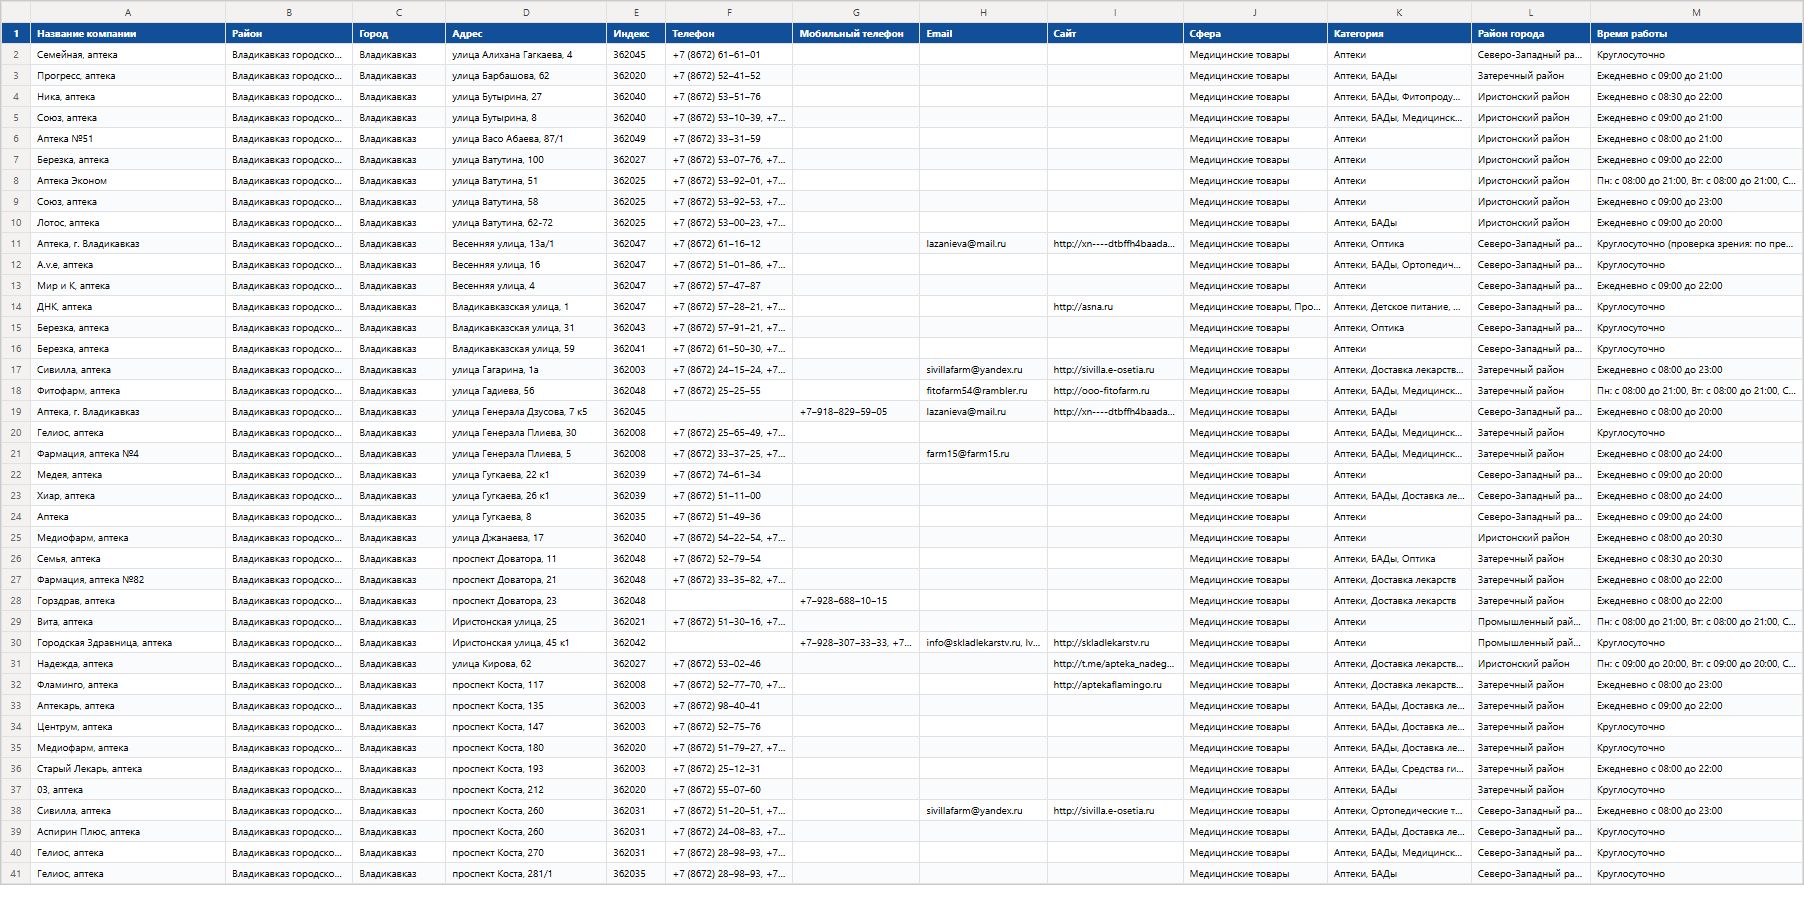The height and width of the screenshot is (902, 1804).
Task: Select the row 20 number header
Action: [15, 433]
